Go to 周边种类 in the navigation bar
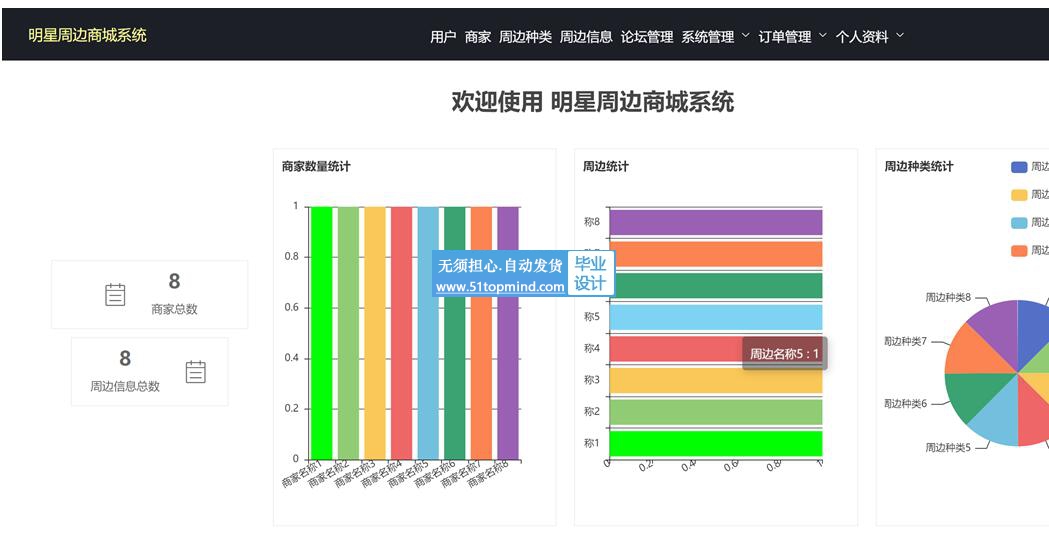Screen dimensions: 1049x547 (x=525, y=37)
